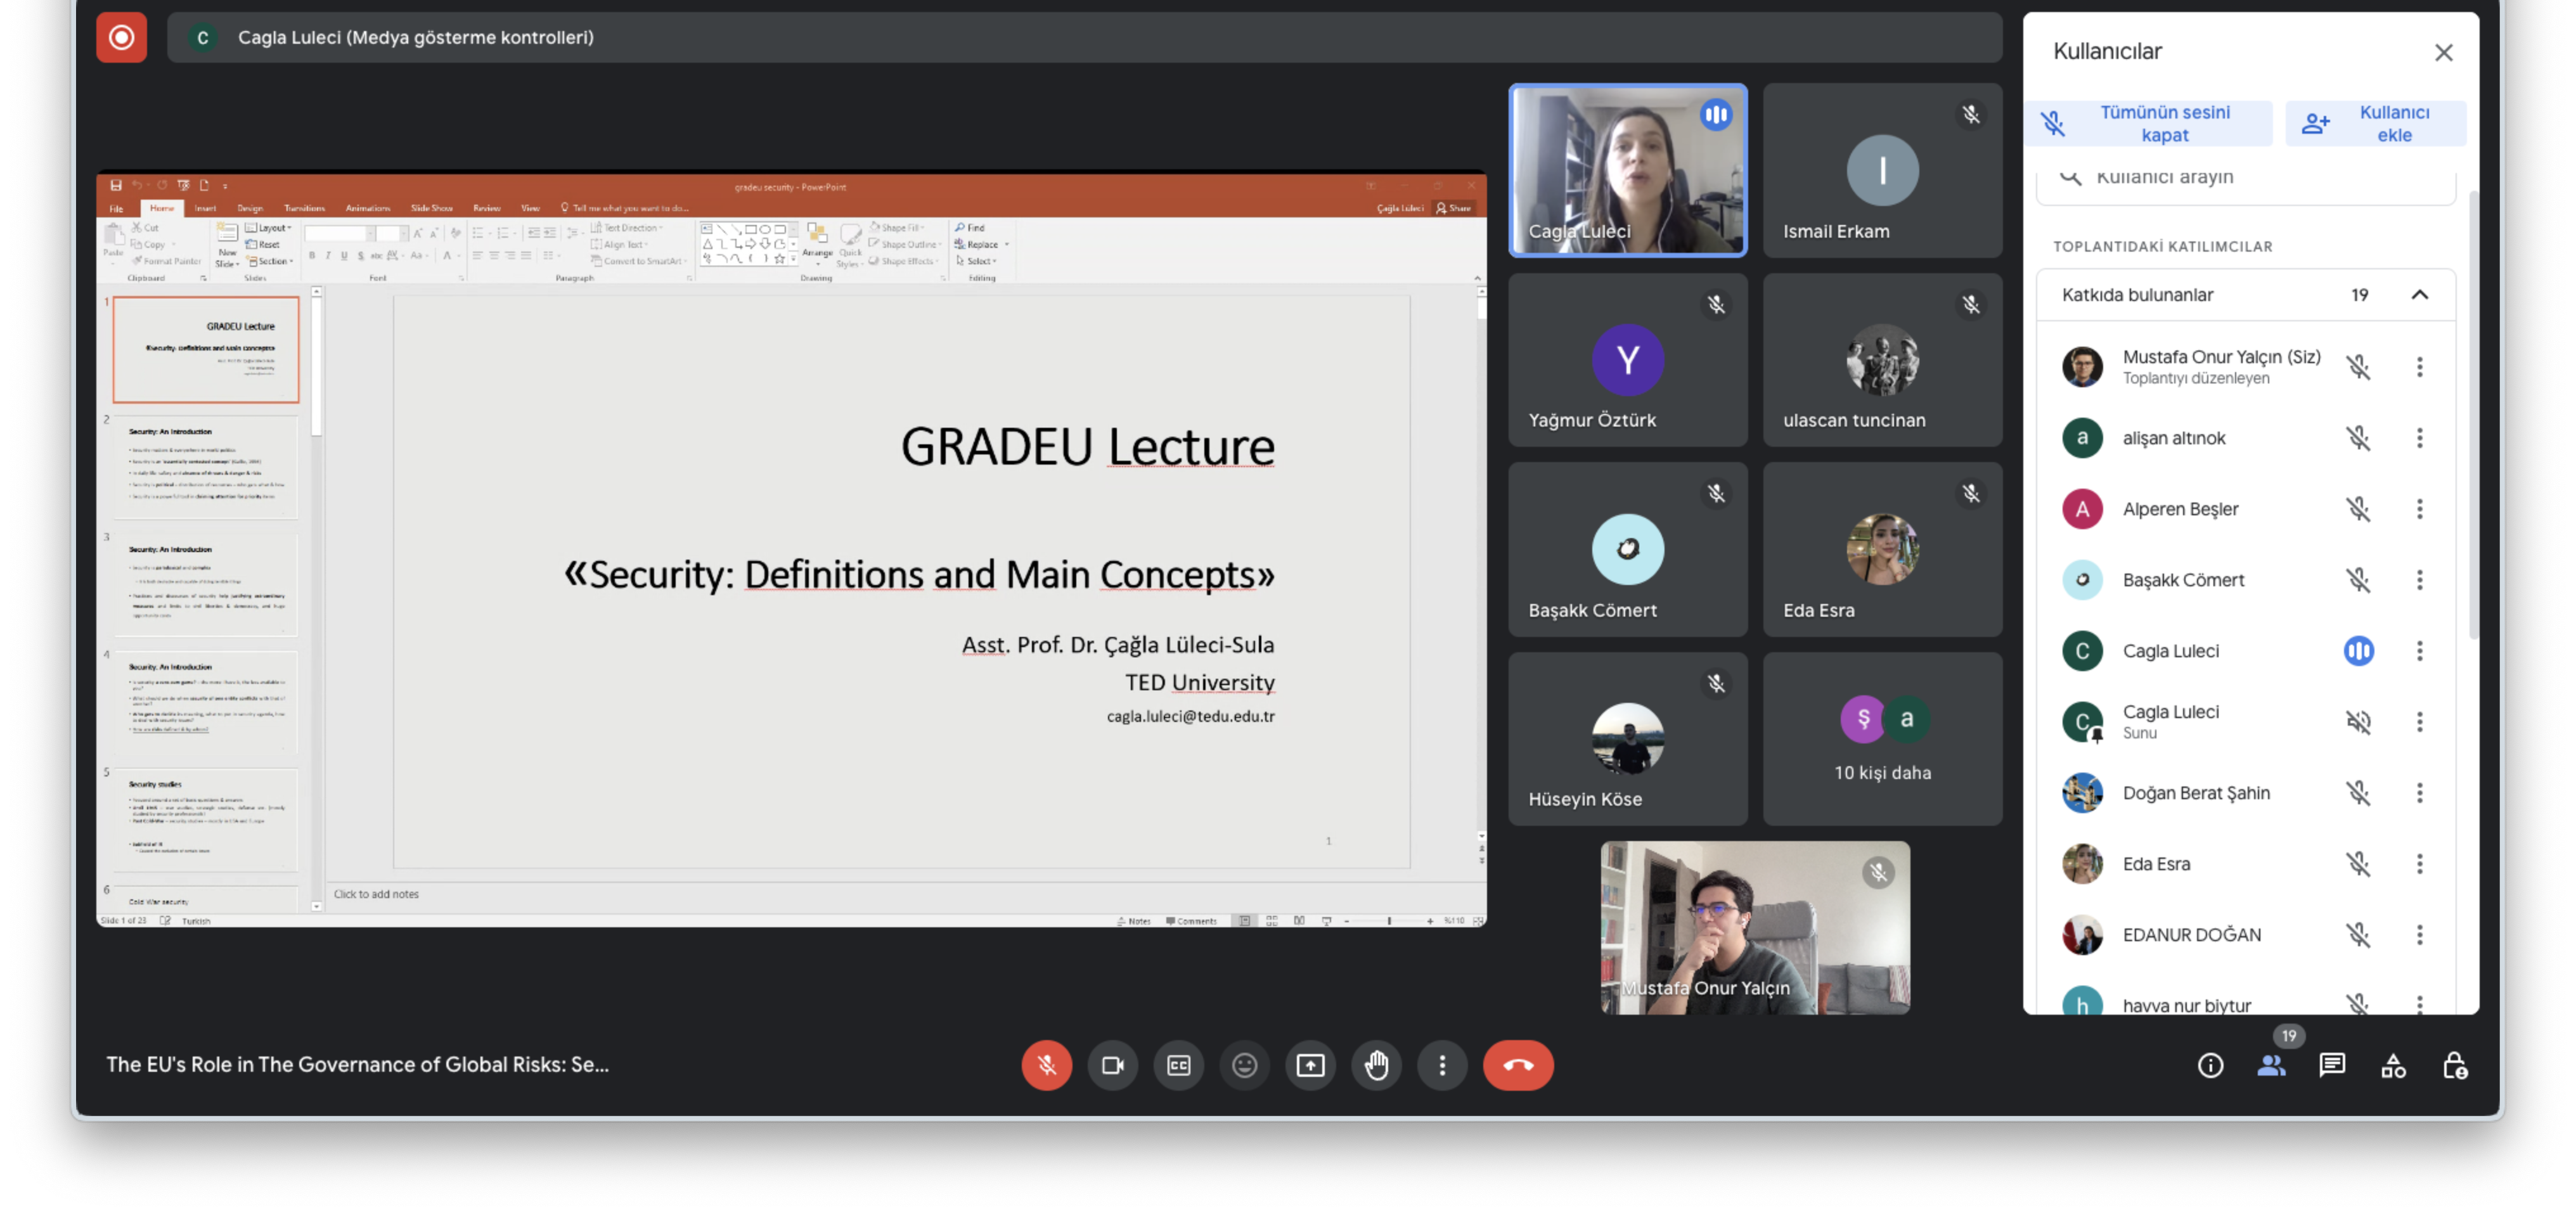Open the meeting details info icon
The image size is (2576, 1215).
2210,1065
